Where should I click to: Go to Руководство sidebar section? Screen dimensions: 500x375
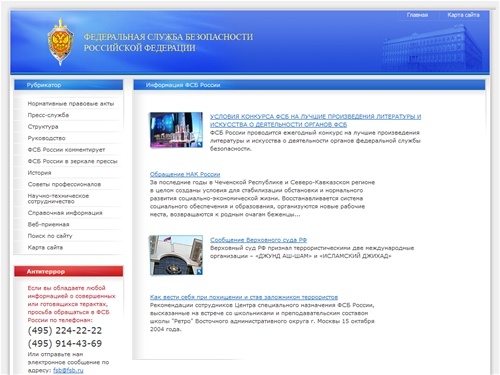pyautogui.click(x=46, y=138)
